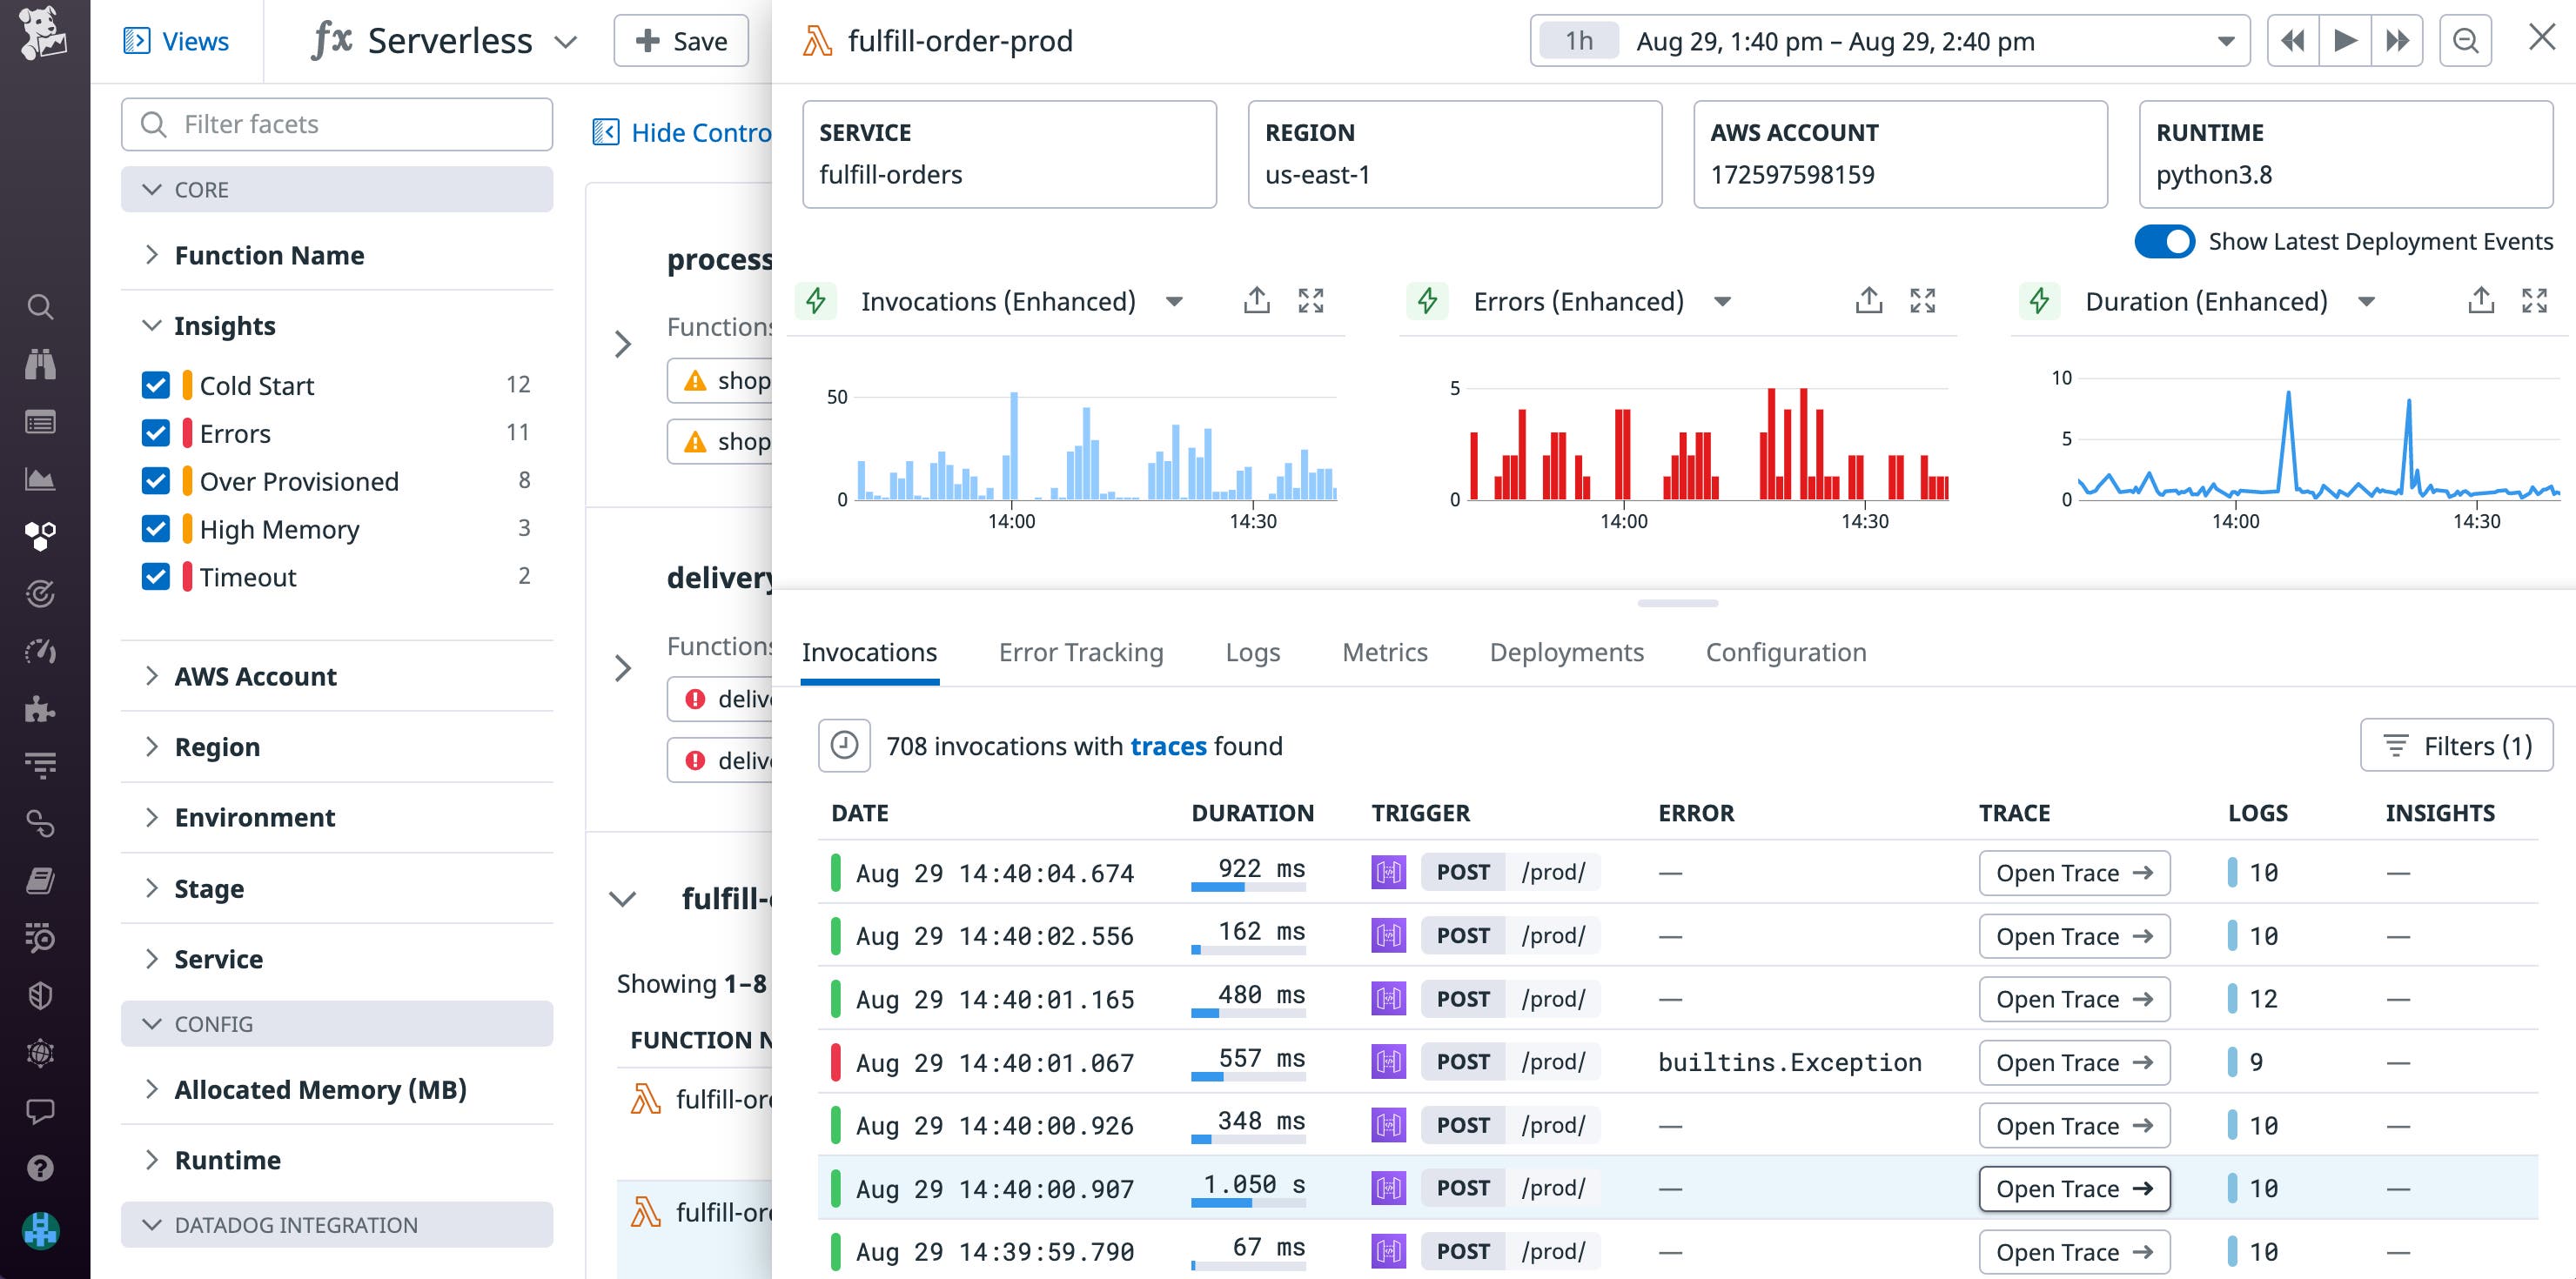Open fullscreen view of the Errors chart
Image resolution: width=2576 pixels, height=1279 pixels.
(1923, 300)
